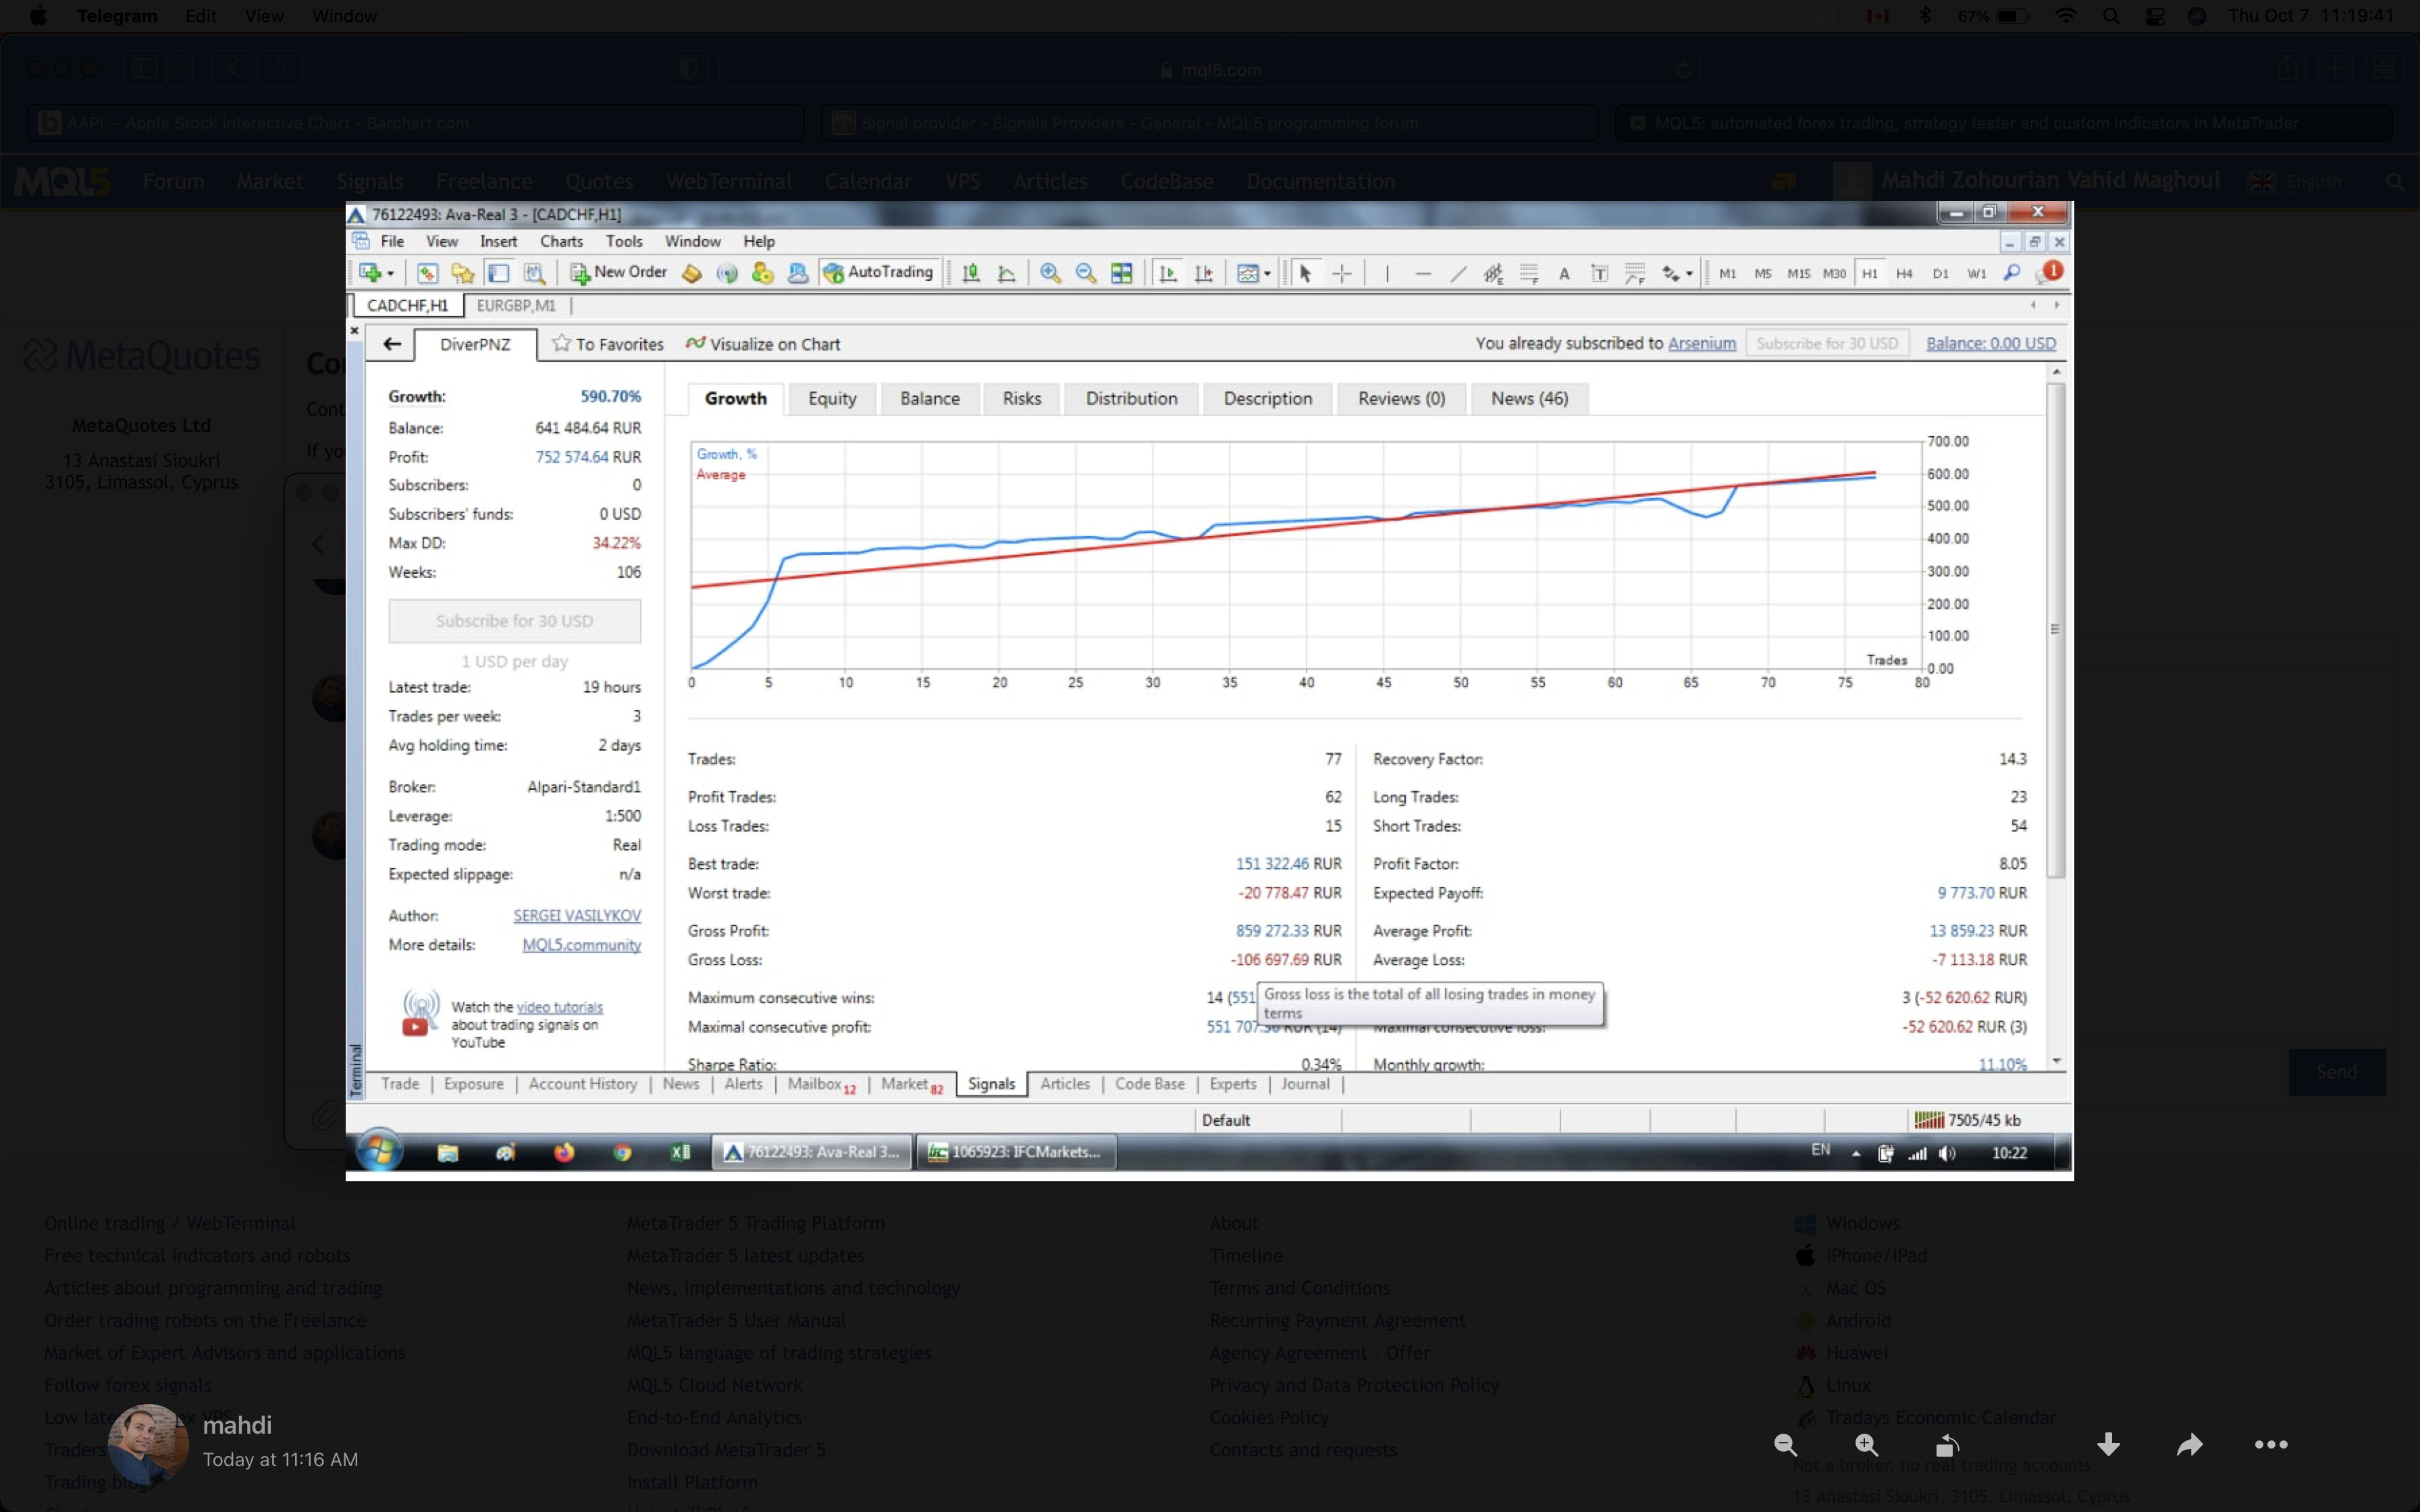Open the MetaEditor yellow book icon
Viewport: 2420px width, 1512px height.
point(692,273)
